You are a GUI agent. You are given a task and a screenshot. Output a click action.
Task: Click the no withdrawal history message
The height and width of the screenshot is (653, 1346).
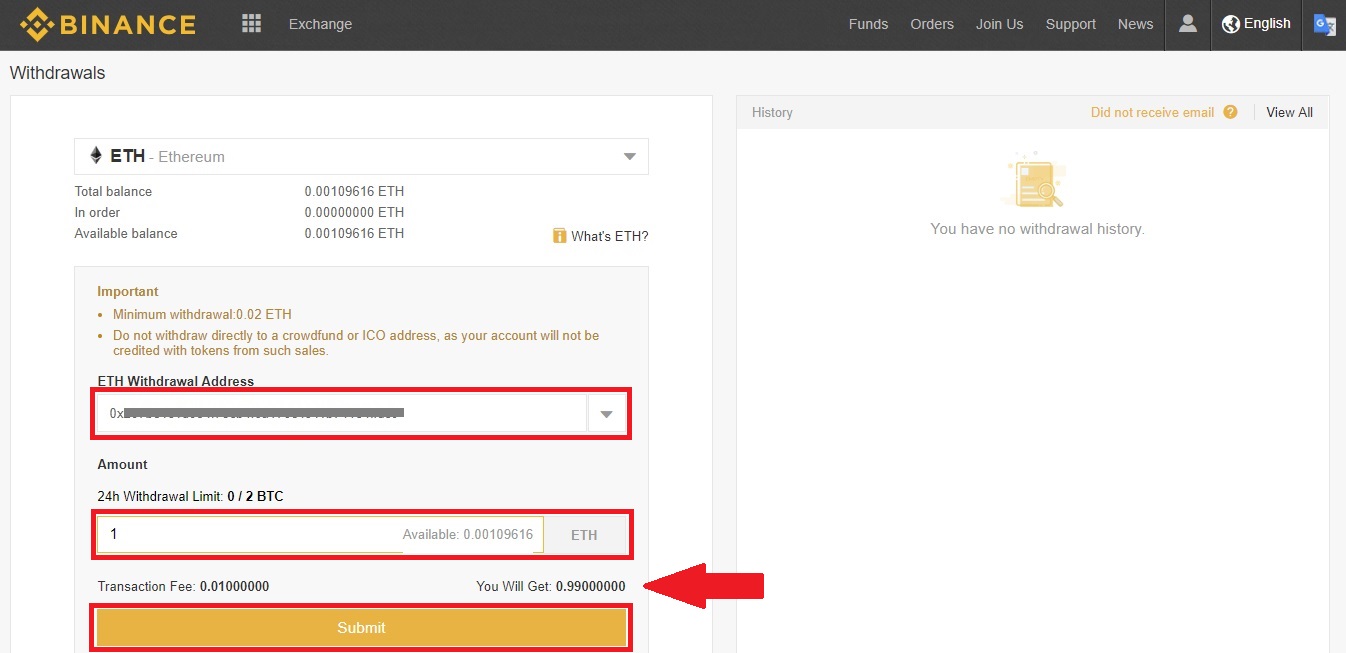coord(1037,229)
